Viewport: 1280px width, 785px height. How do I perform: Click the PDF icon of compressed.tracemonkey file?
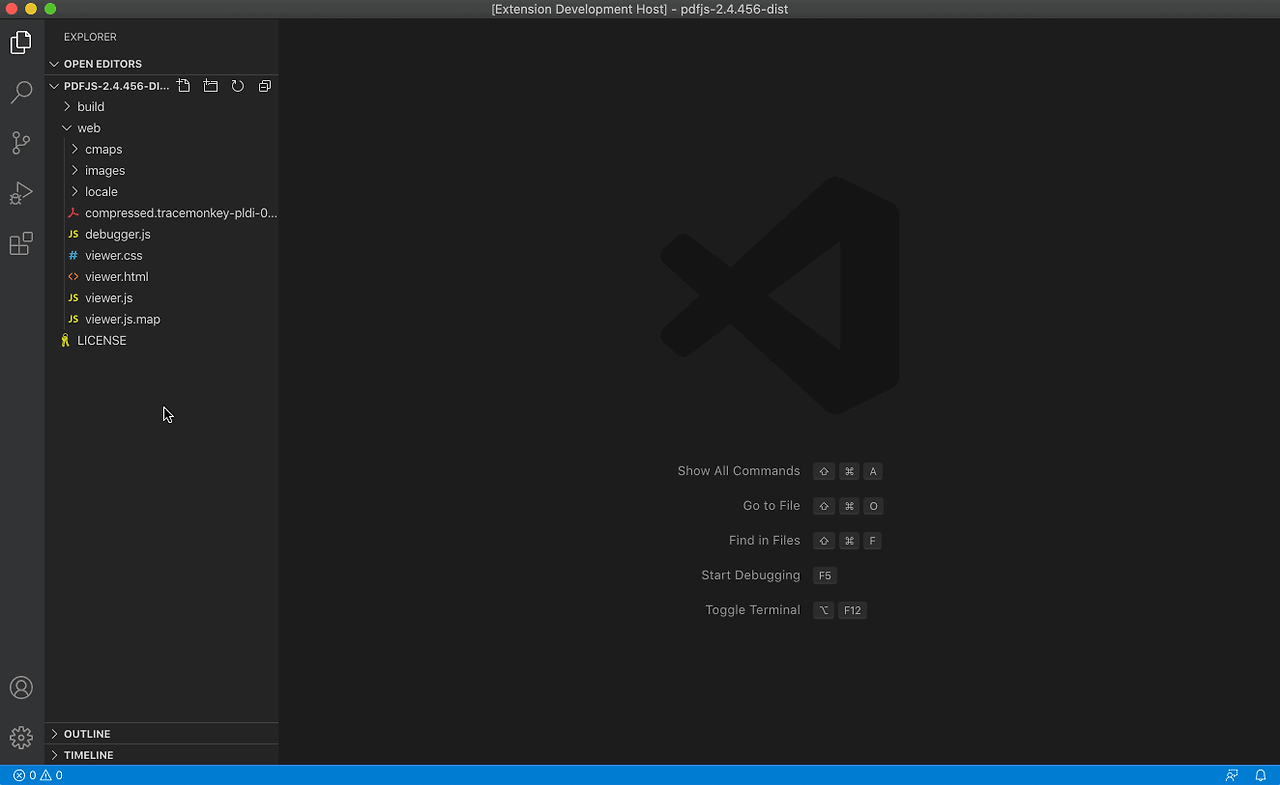click(73, 213)
